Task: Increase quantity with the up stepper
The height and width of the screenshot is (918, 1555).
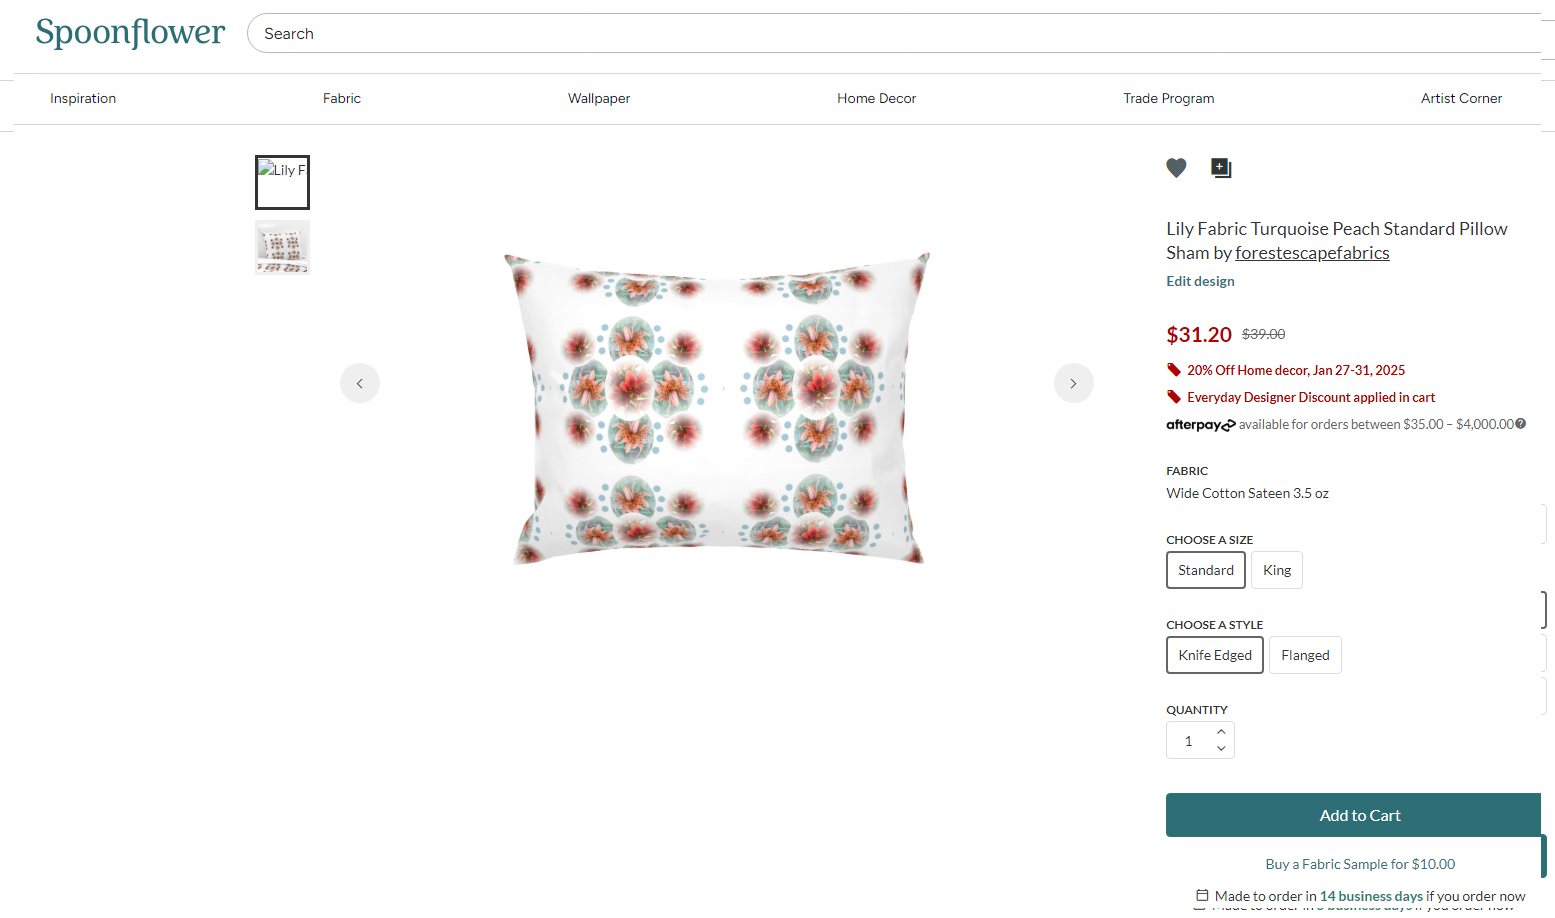Action: pos(1221,732)
